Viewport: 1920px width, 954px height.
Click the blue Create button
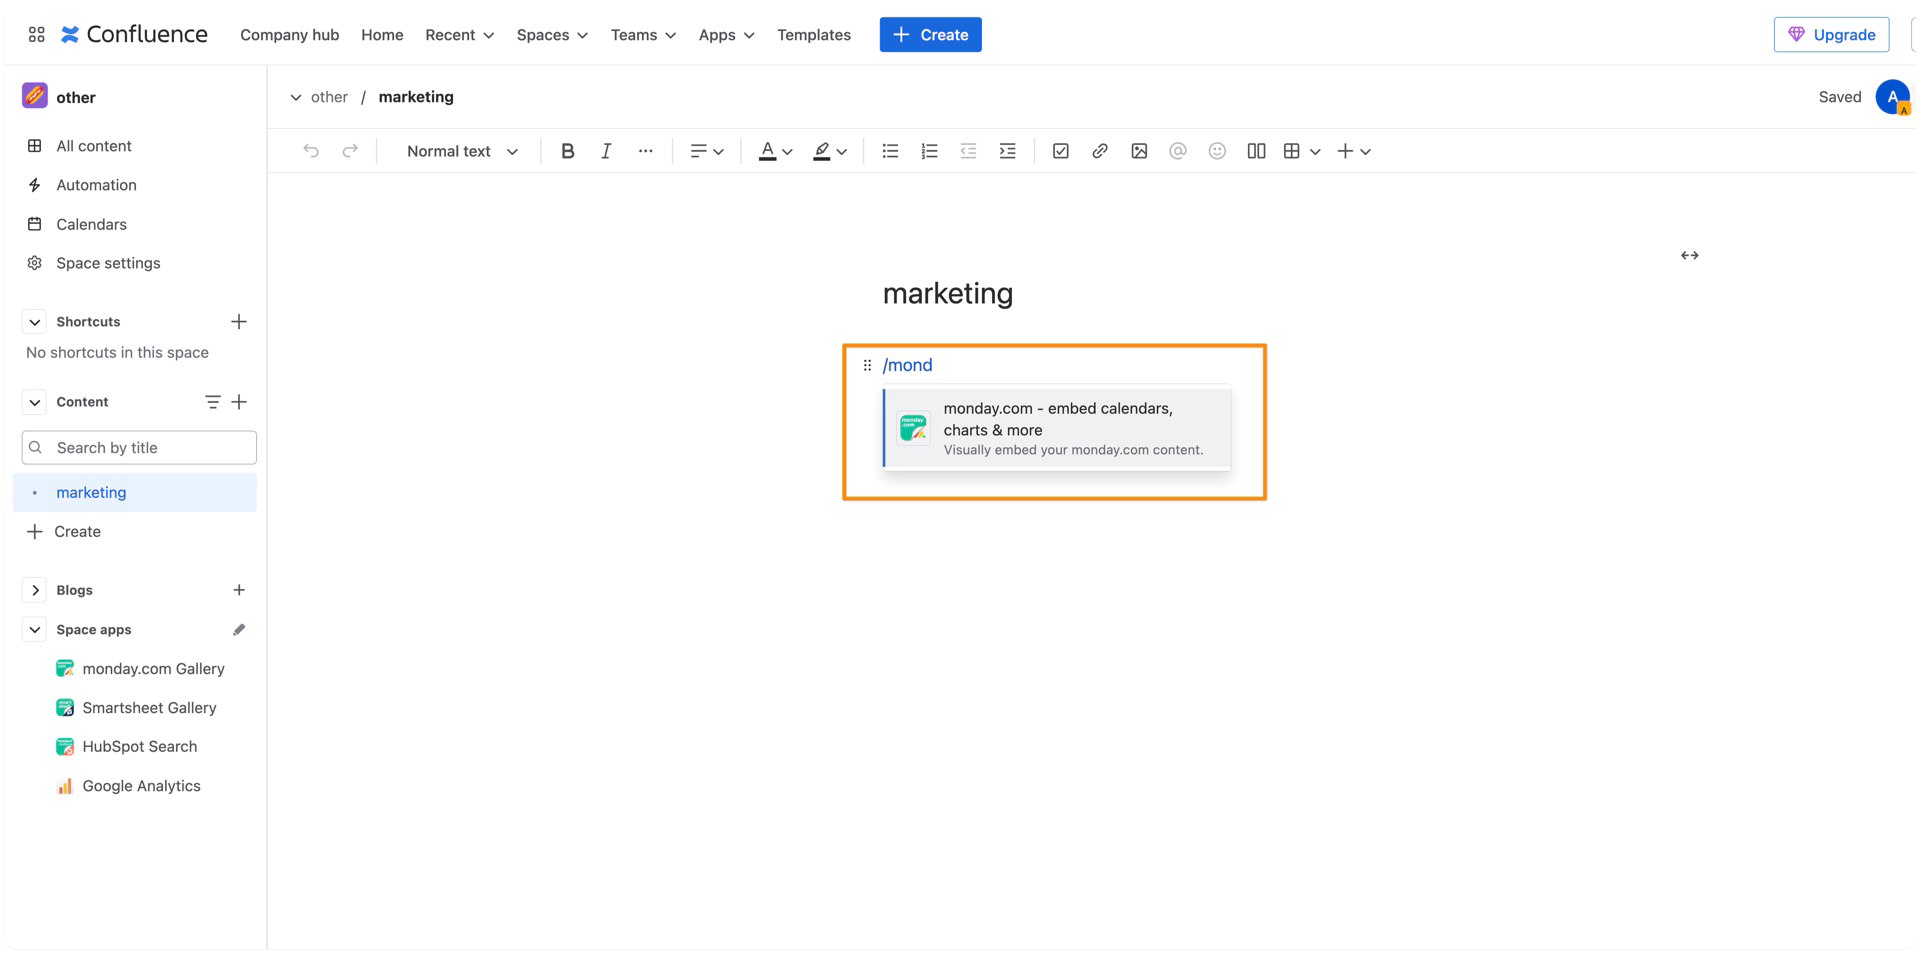pyautogui.click(x=930, y=34)
